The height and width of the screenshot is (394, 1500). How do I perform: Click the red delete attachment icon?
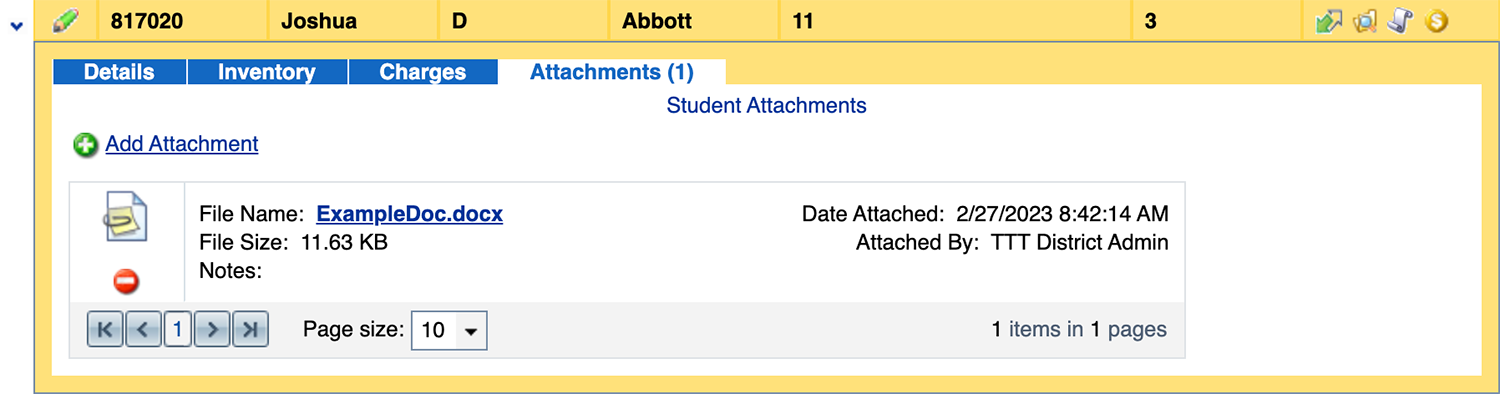126,282
